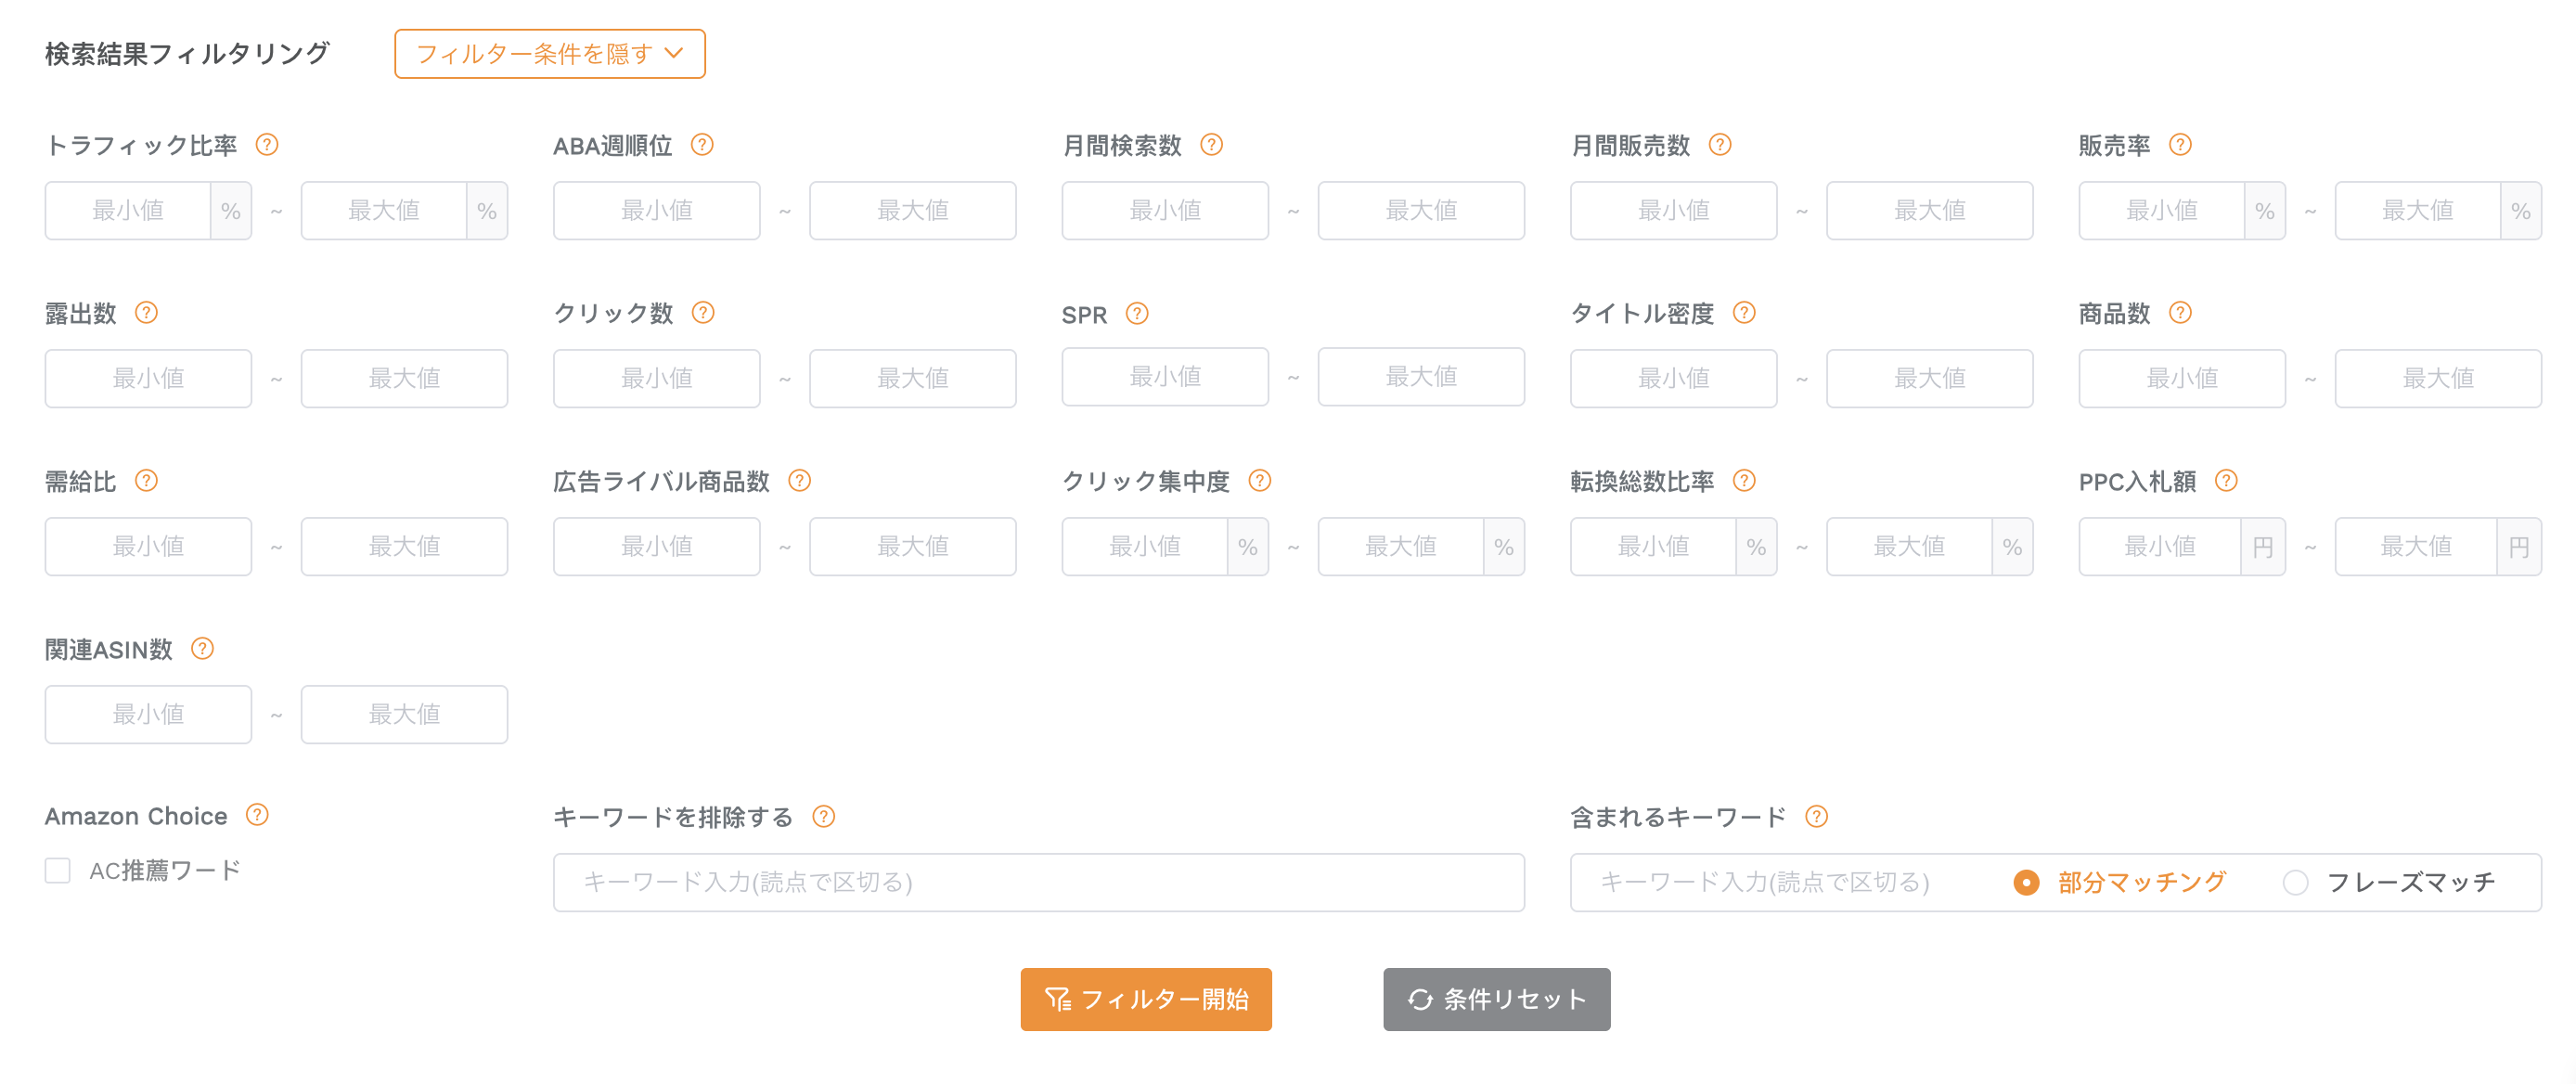Focus トラフィック比率 minimum value field
The height and width of the screenshot is (1084, 2576).
(128, 211)
